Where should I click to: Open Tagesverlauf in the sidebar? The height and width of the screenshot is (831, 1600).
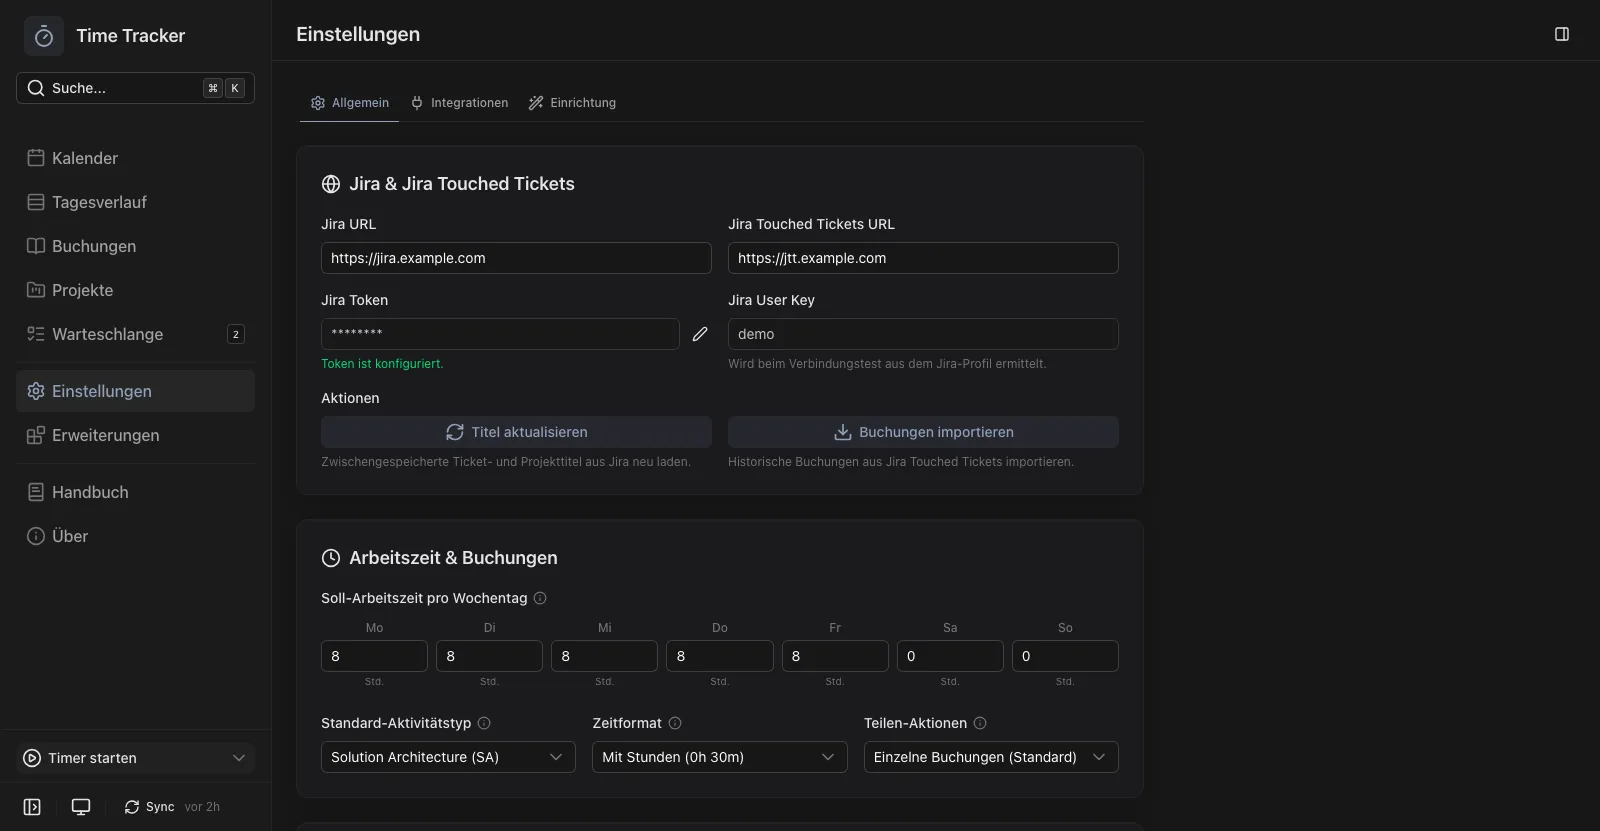135,202
